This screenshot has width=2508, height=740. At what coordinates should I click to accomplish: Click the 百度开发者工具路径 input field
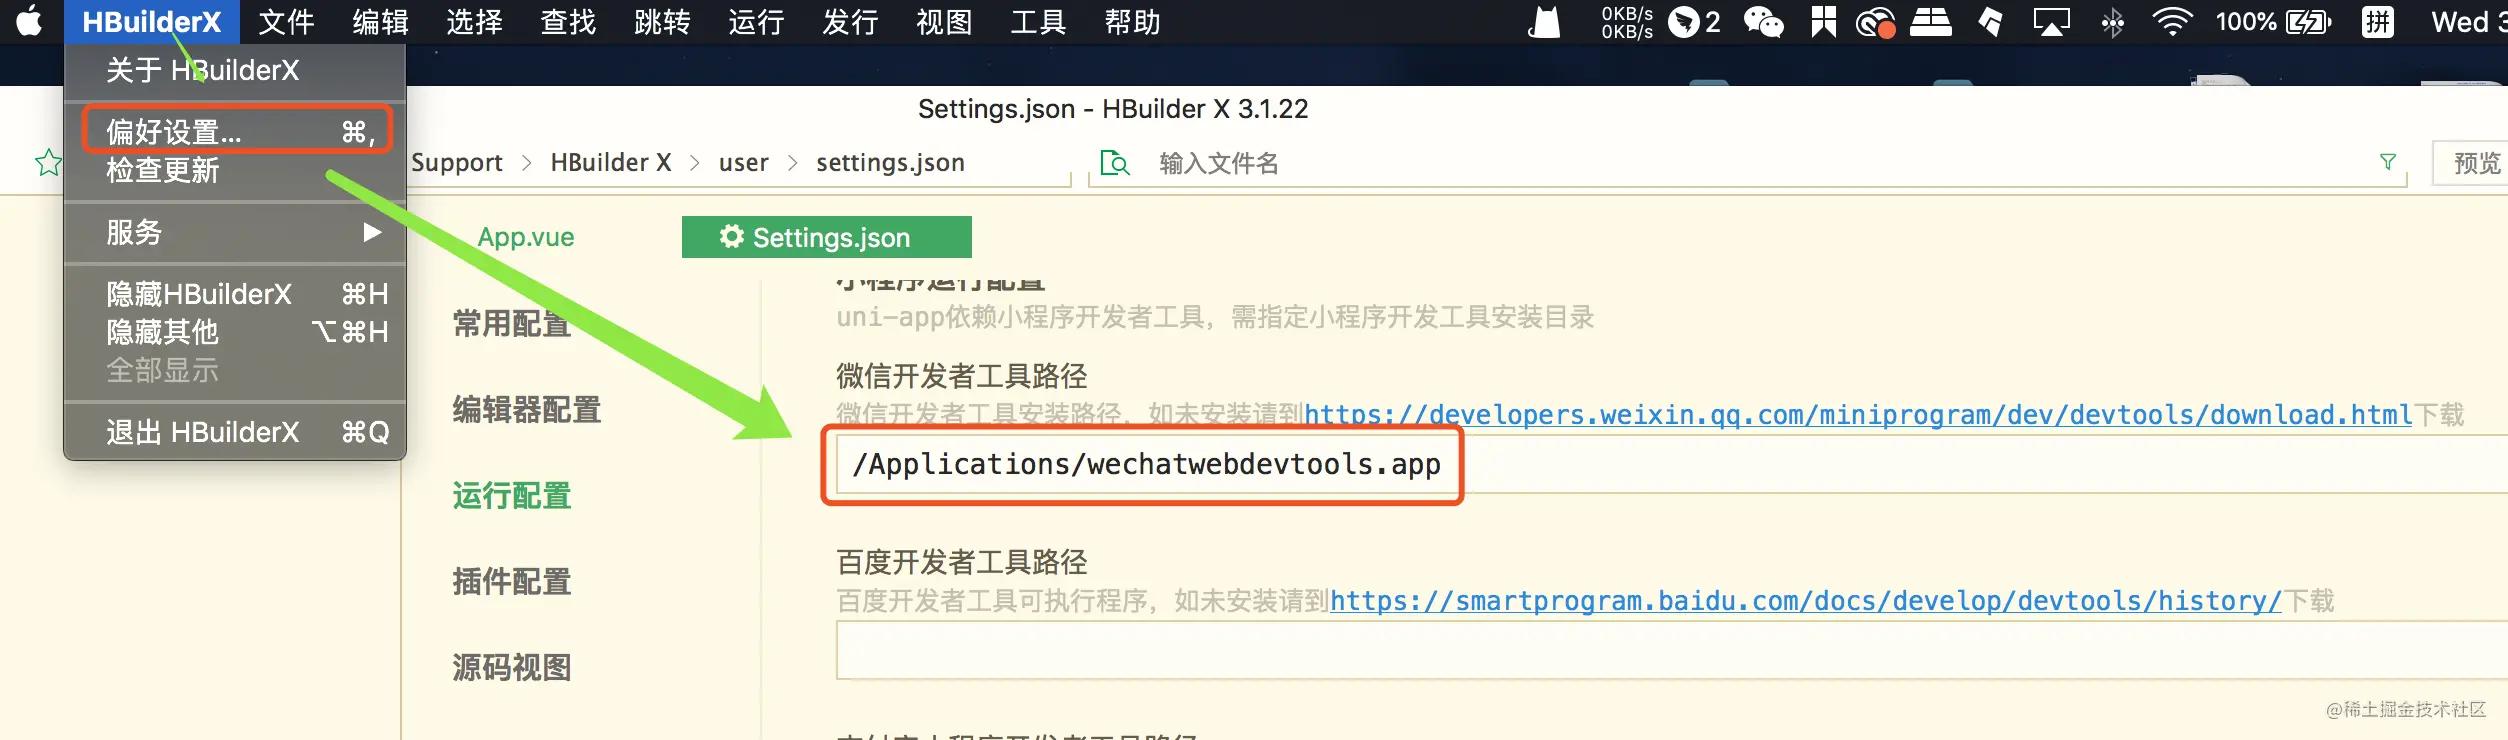1672,651
